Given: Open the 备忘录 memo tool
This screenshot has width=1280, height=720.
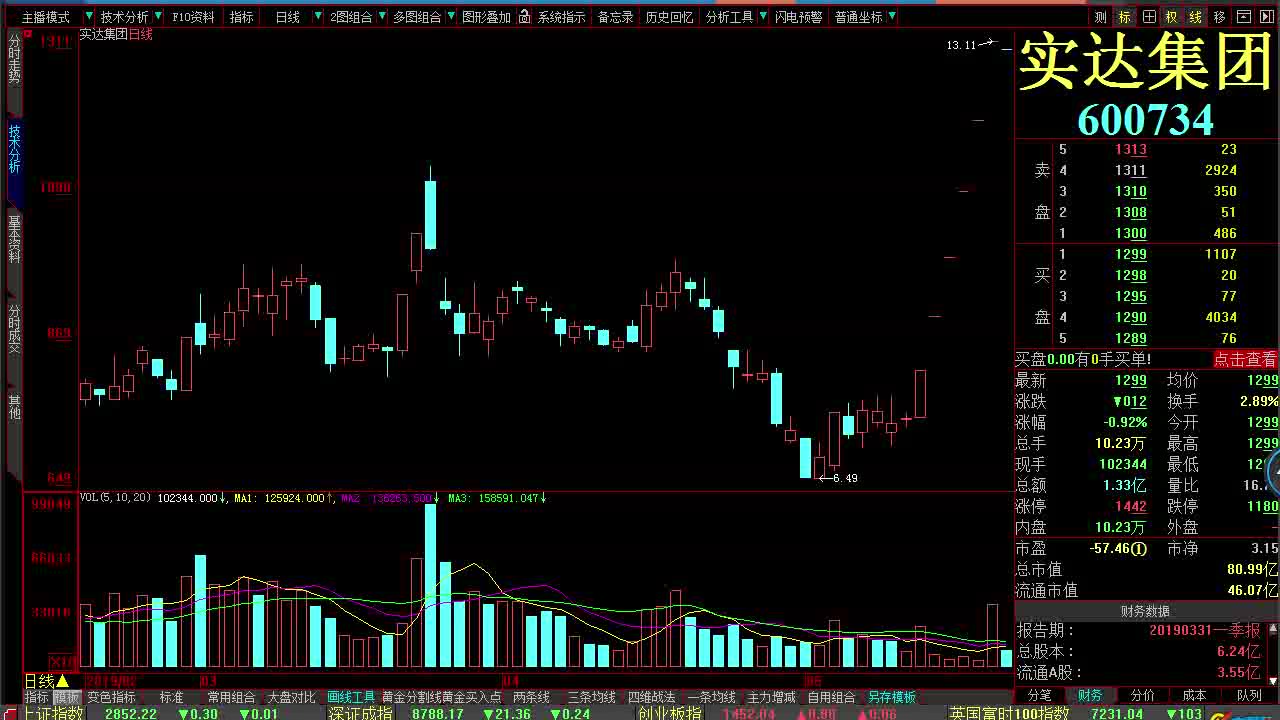Looking at the screenshot, I should (x=615, y=17).
